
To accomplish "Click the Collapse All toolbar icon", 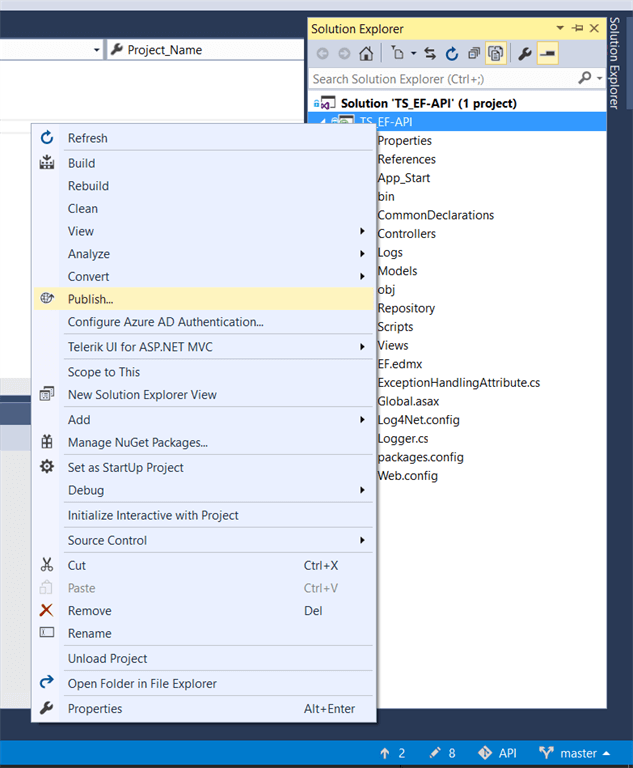I will pyautogui.click(x=473, y=54).
